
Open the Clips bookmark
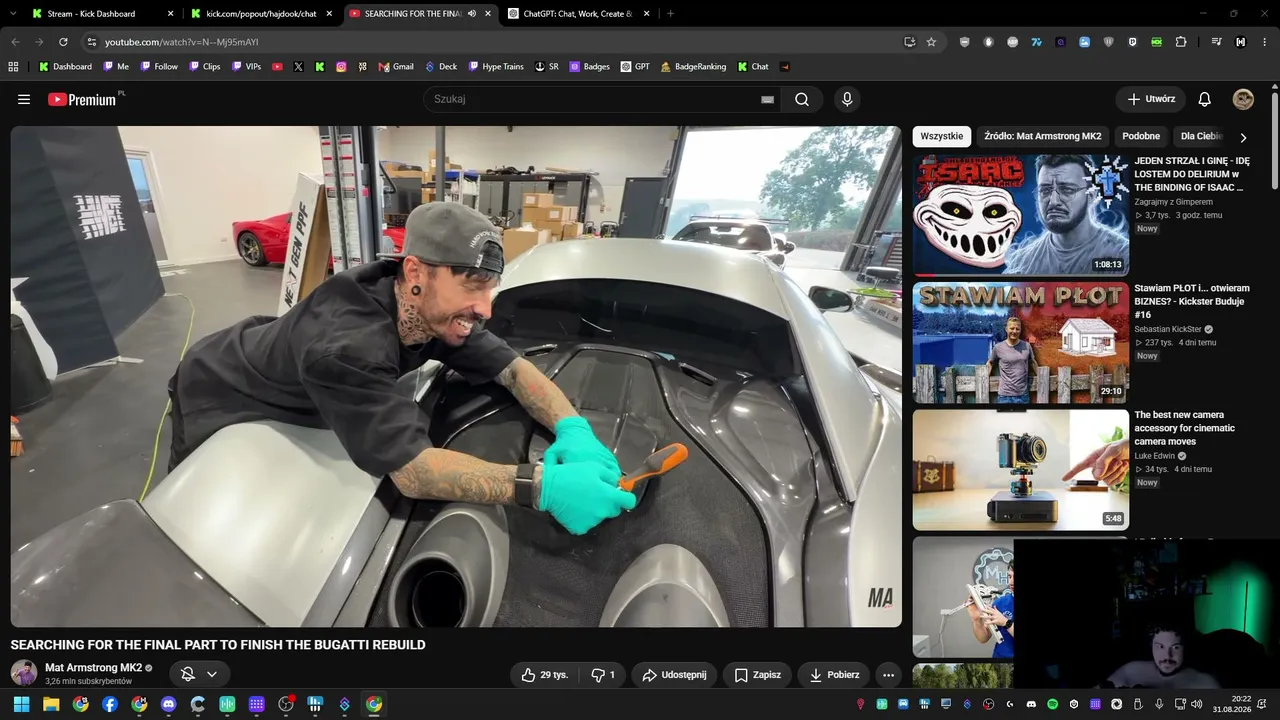(204, 67)
